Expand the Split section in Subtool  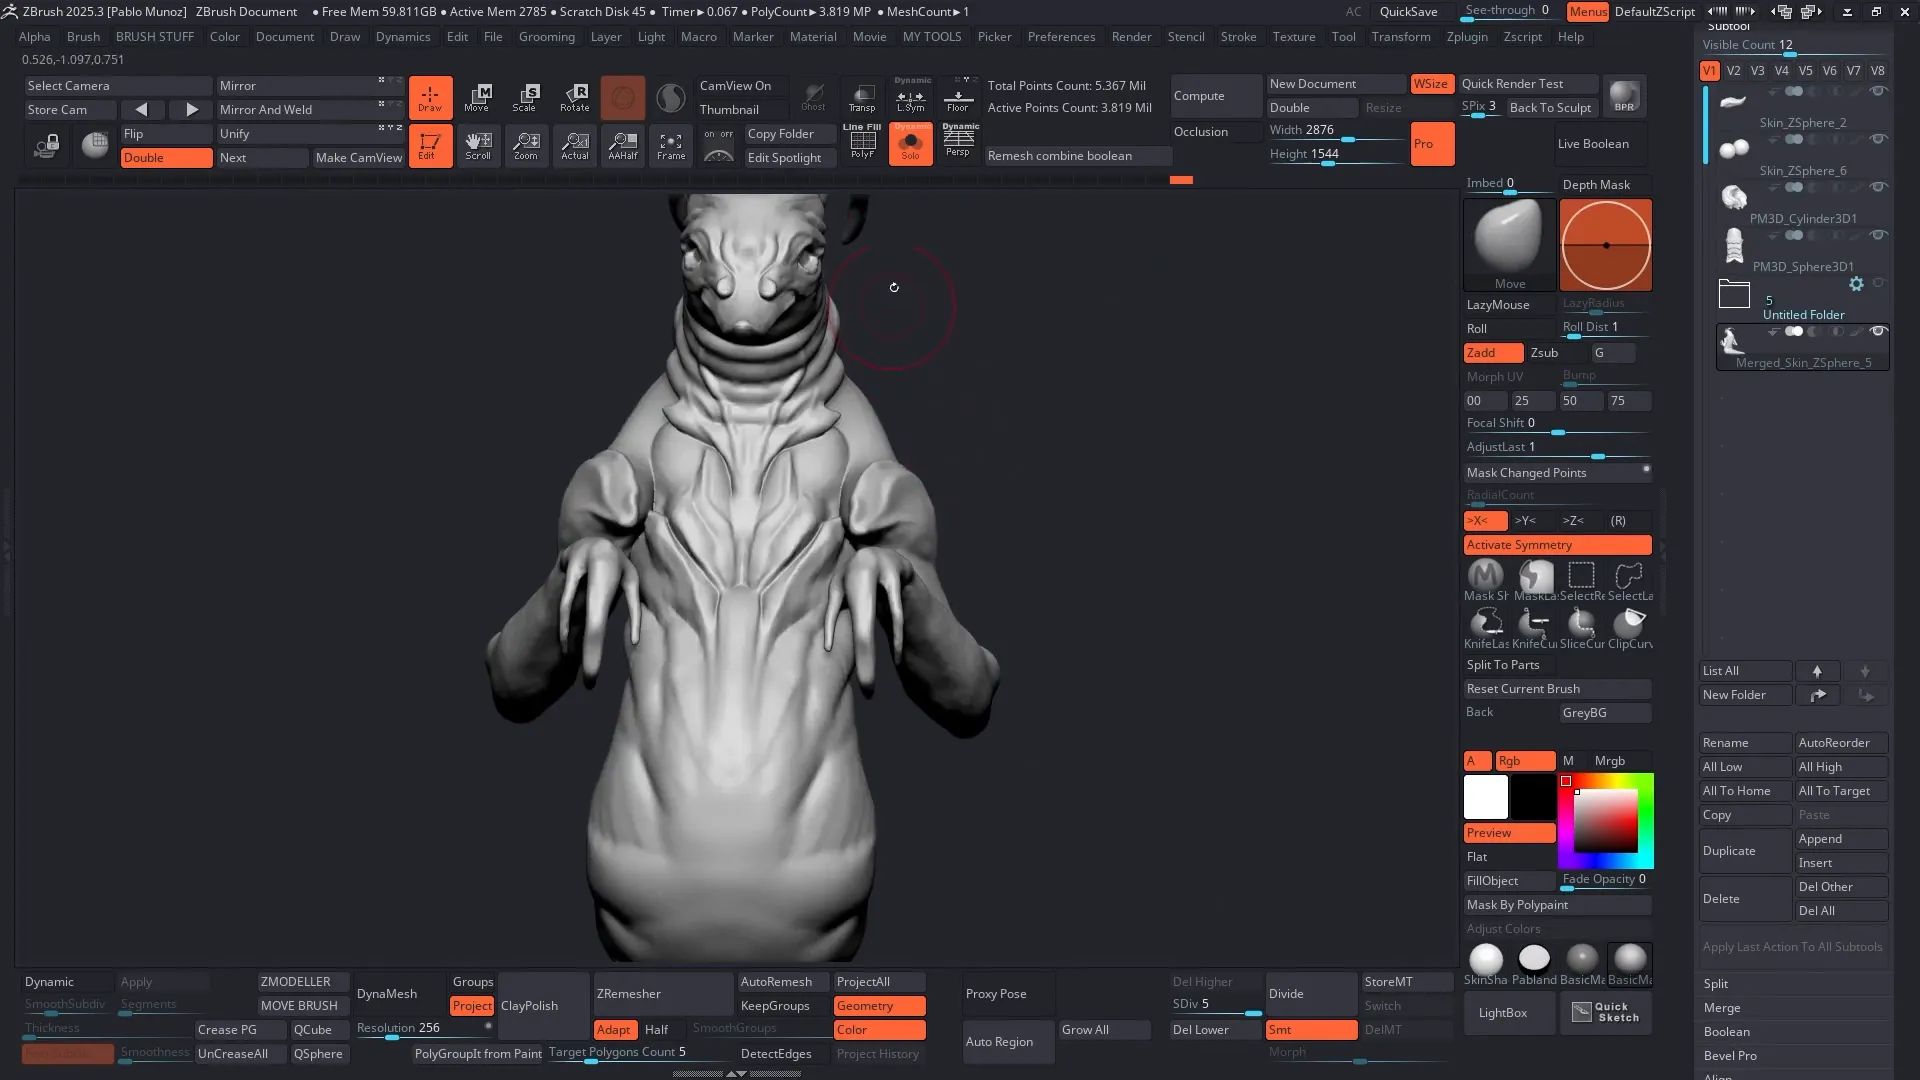tap(1716, 984)
